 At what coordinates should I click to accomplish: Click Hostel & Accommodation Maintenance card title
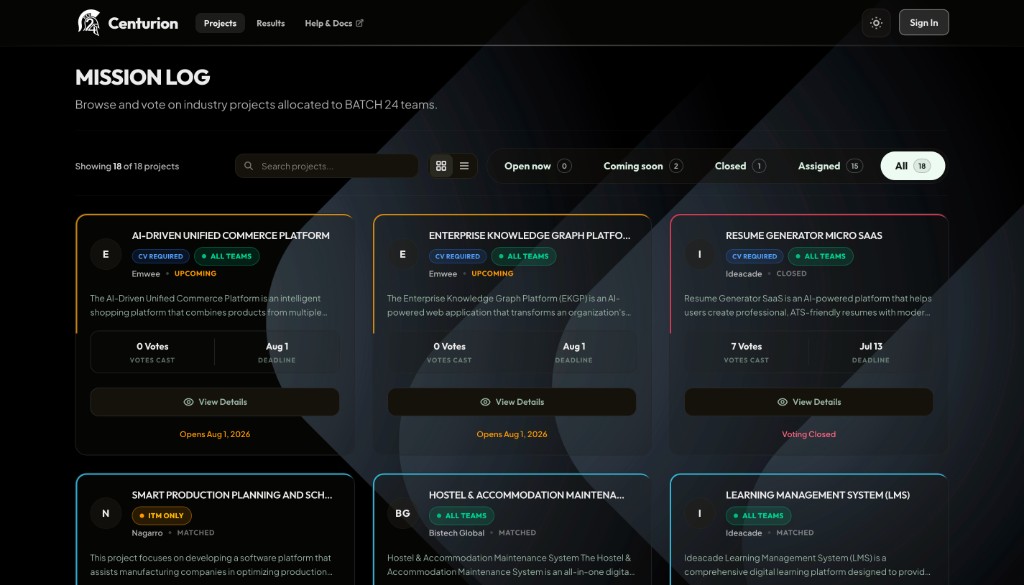pos(526,495)
